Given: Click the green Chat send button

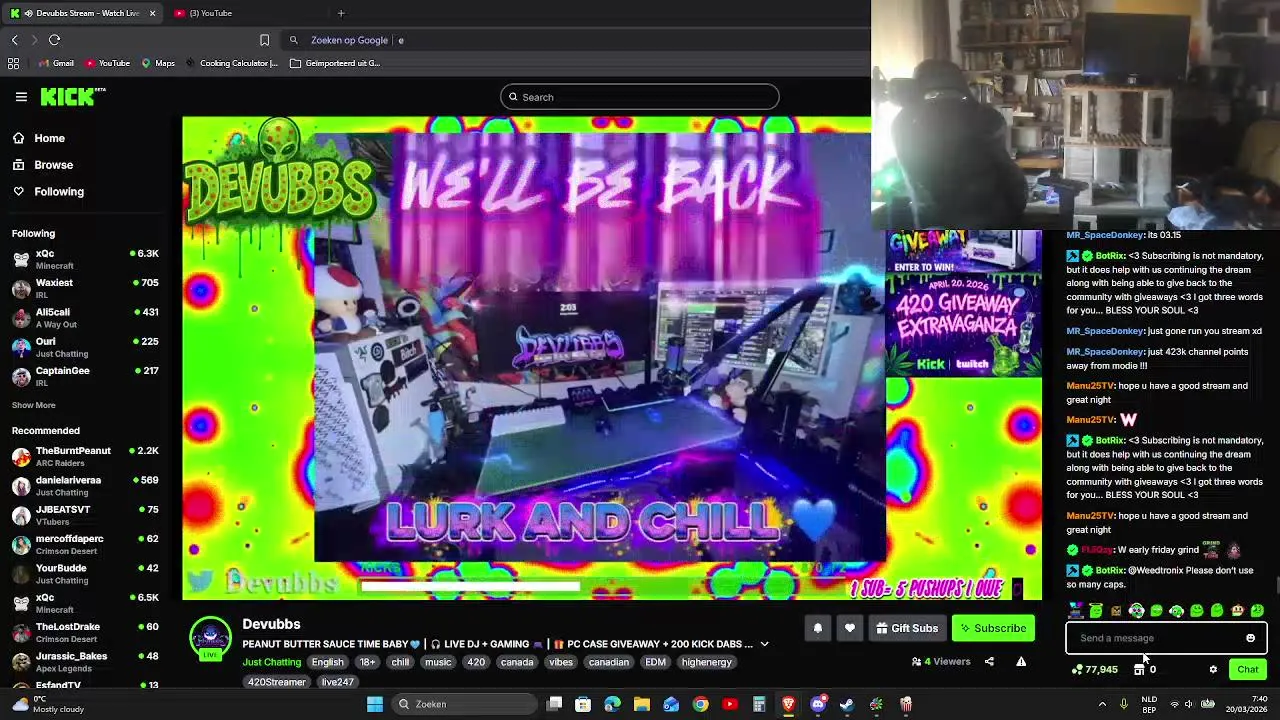Looking at the screenshot, I should click(1248, 670).
